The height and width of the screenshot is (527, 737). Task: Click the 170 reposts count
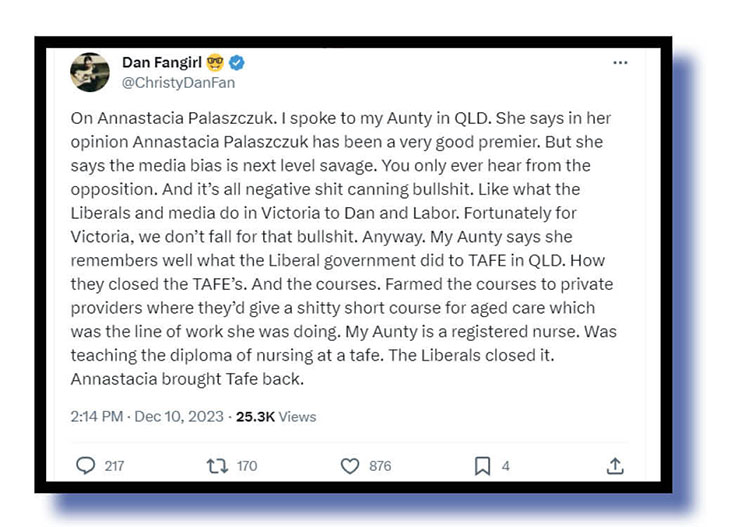246,465
